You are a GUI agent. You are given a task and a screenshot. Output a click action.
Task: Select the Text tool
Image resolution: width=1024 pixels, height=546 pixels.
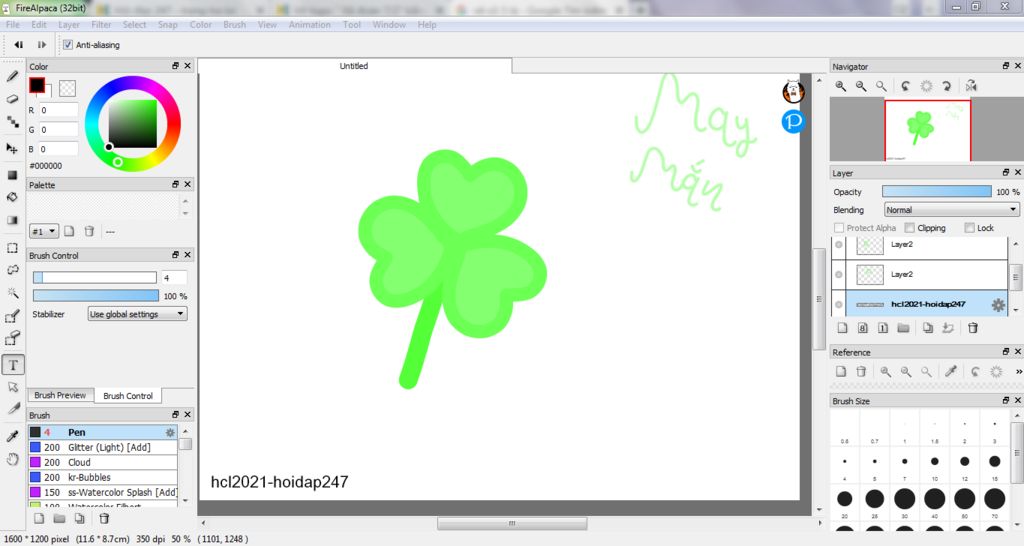click(x=13, y=365)
